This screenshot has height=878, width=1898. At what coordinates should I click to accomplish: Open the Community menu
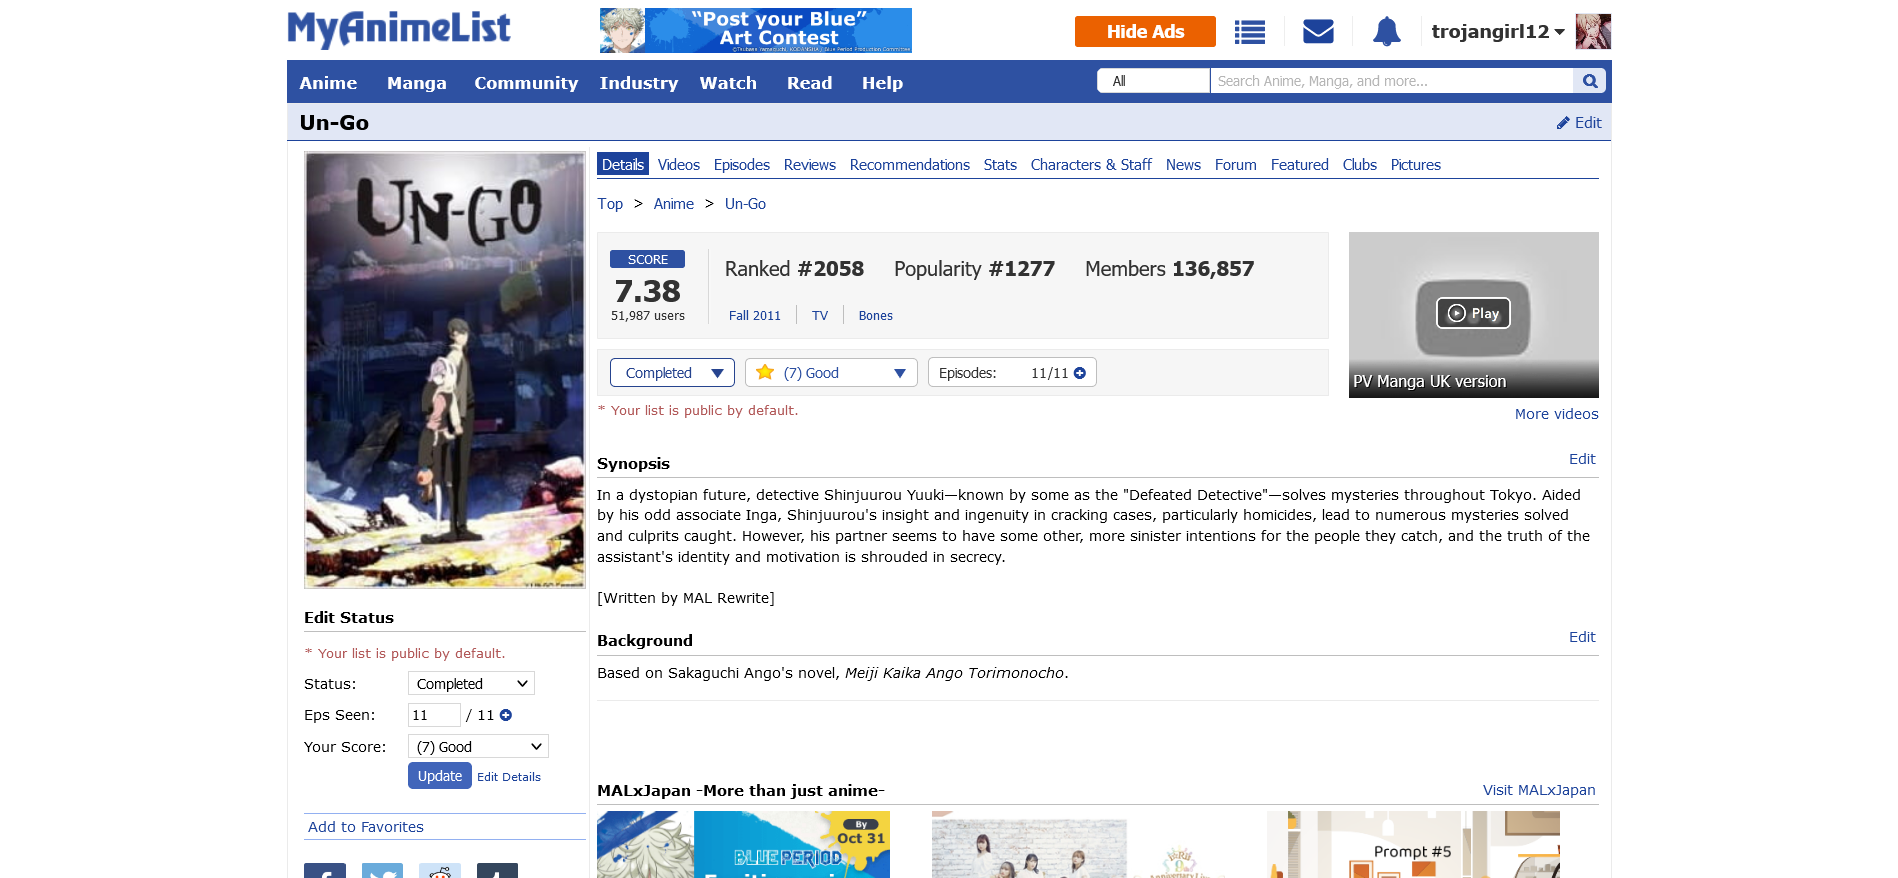[x=526, y=83]
